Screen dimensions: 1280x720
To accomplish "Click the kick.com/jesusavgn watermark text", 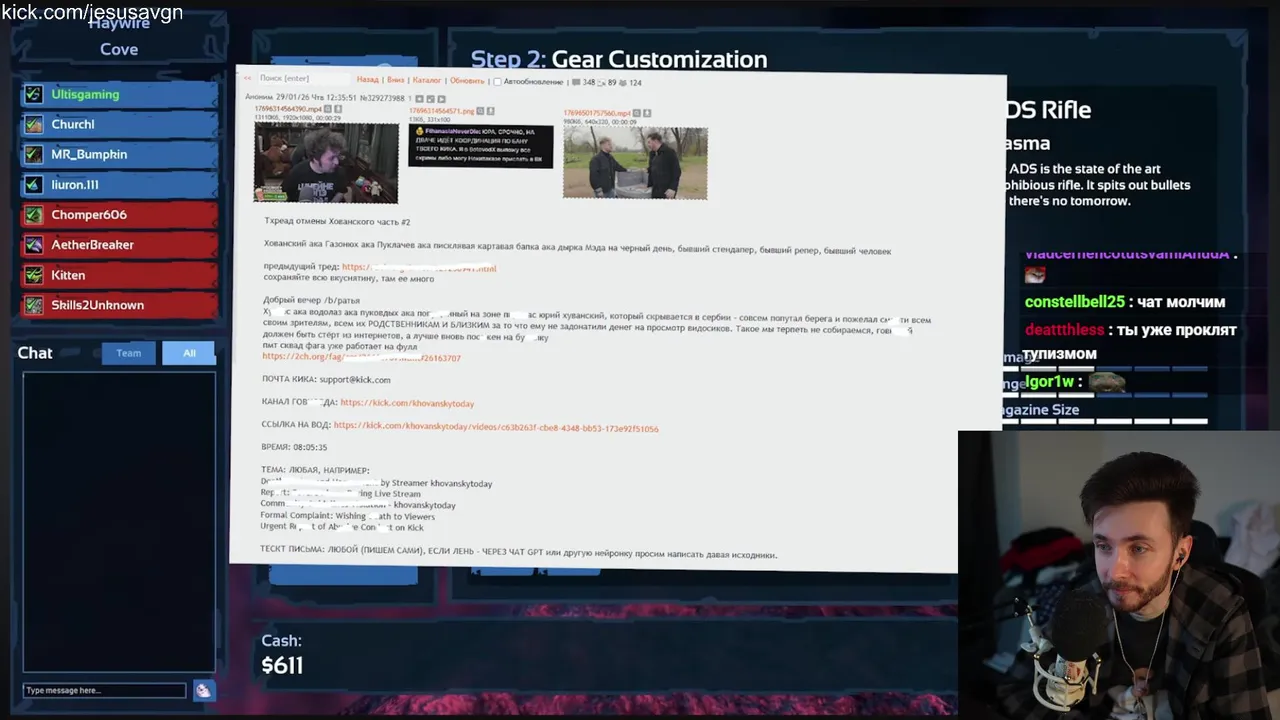I will coord(92,12).
